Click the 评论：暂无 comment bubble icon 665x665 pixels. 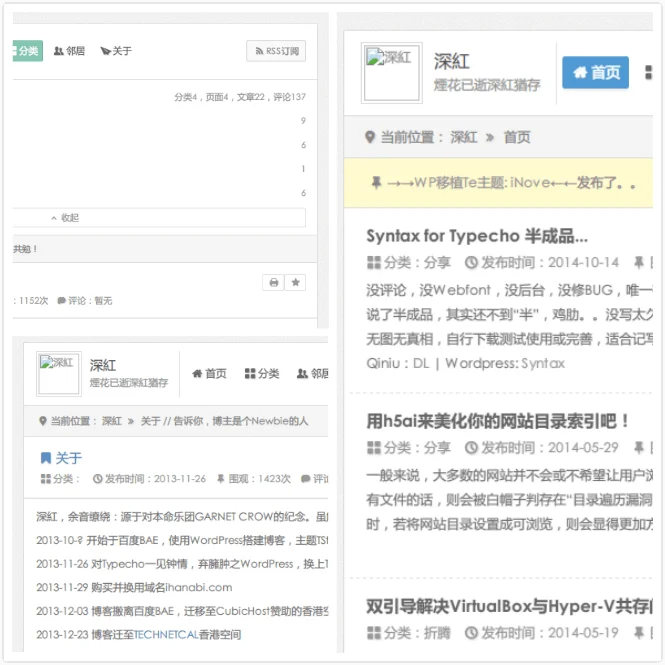(x=61, y=301)
